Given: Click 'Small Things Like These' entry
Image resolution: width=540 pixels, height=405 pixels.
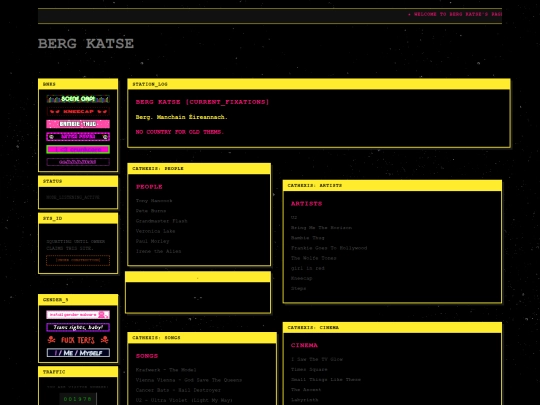Looking at the screenshot, I should pos(326,380).
